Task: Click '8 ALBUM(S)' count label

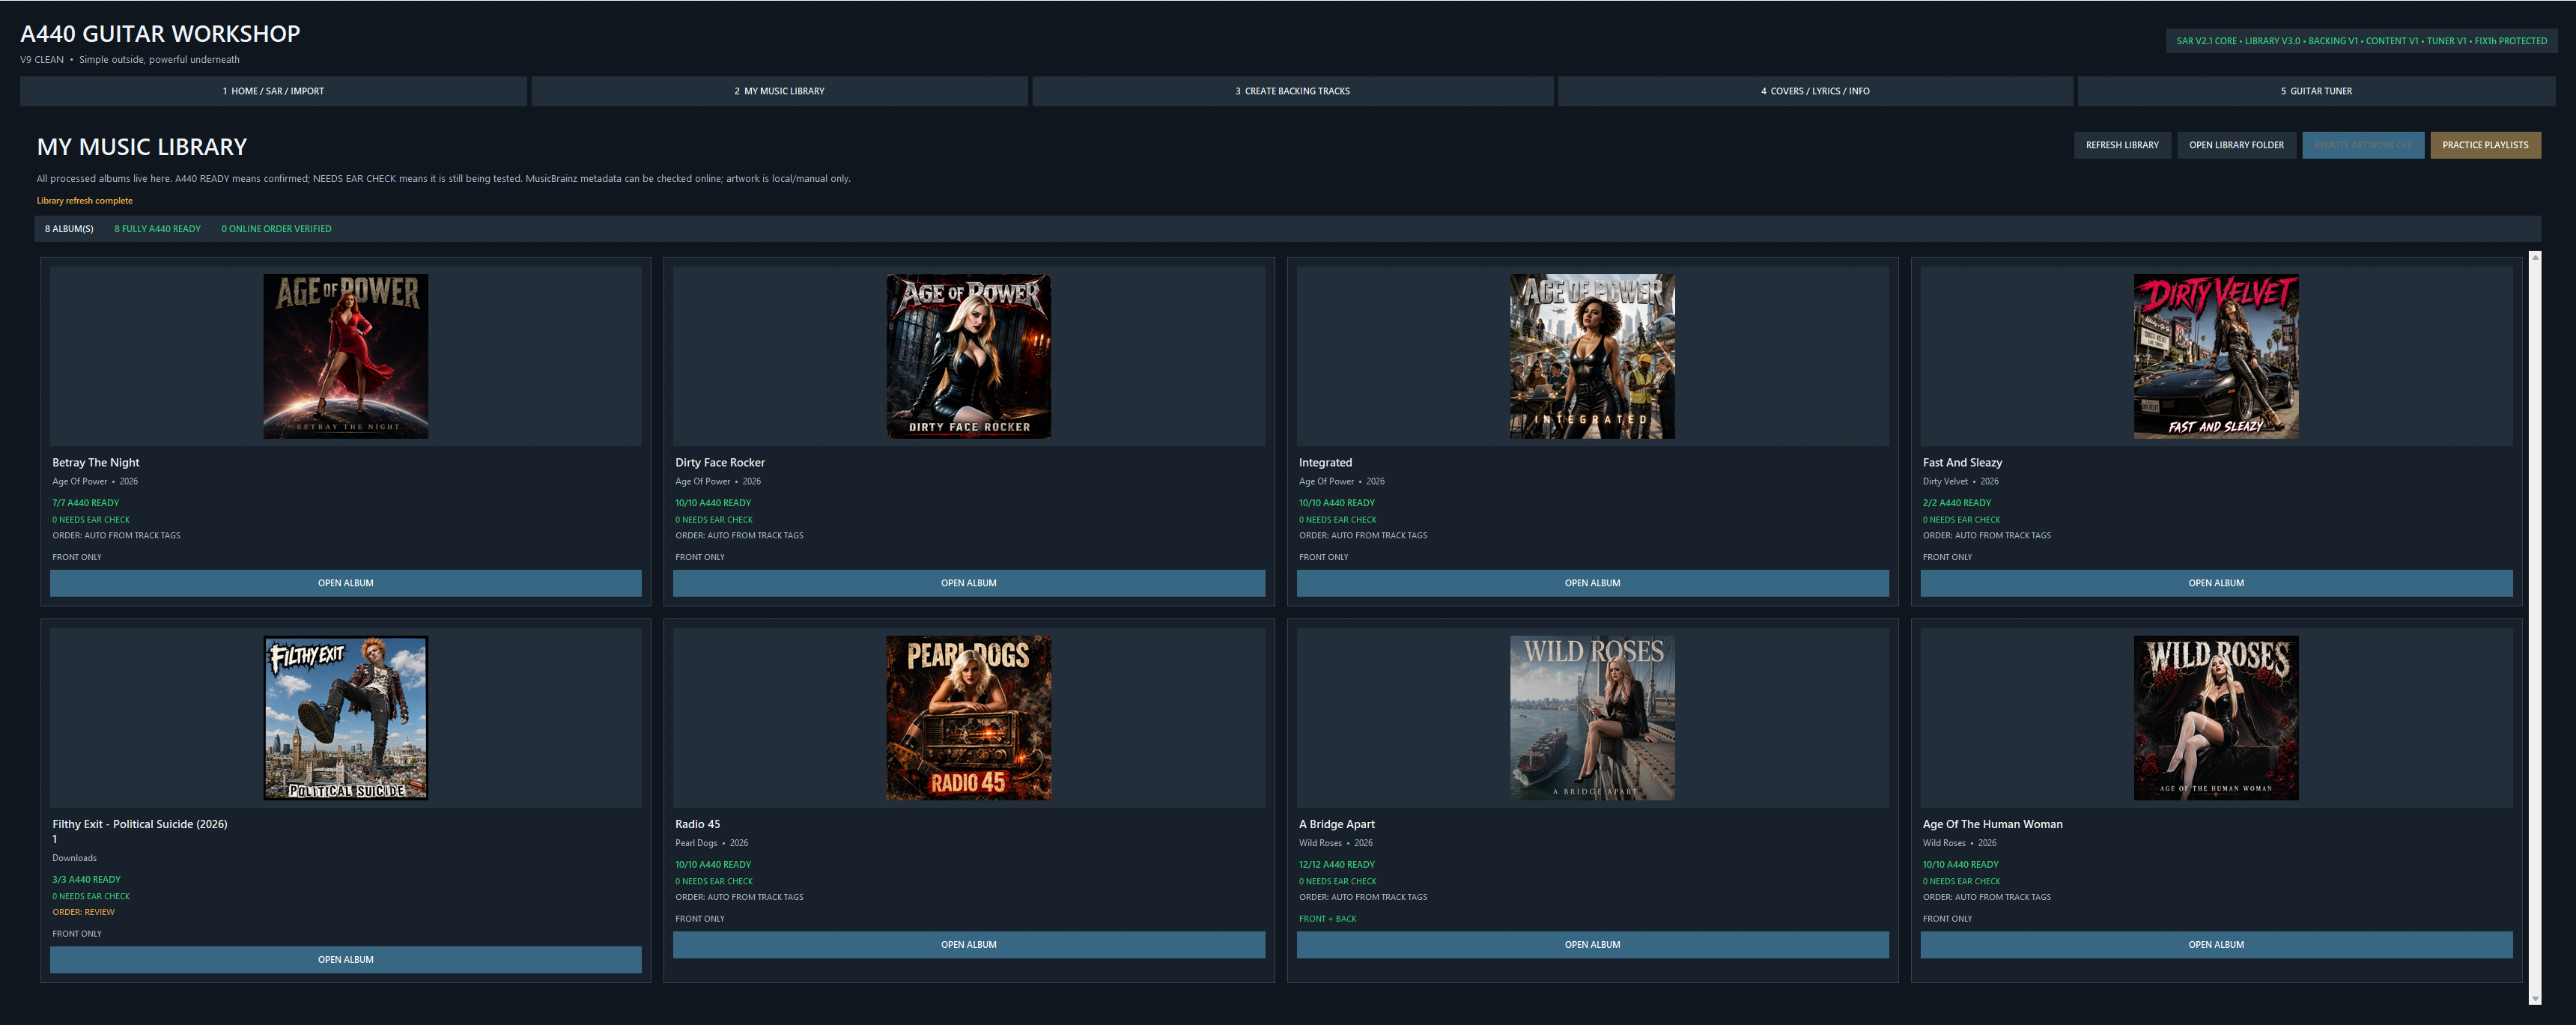Action: (x=69, y=229)
